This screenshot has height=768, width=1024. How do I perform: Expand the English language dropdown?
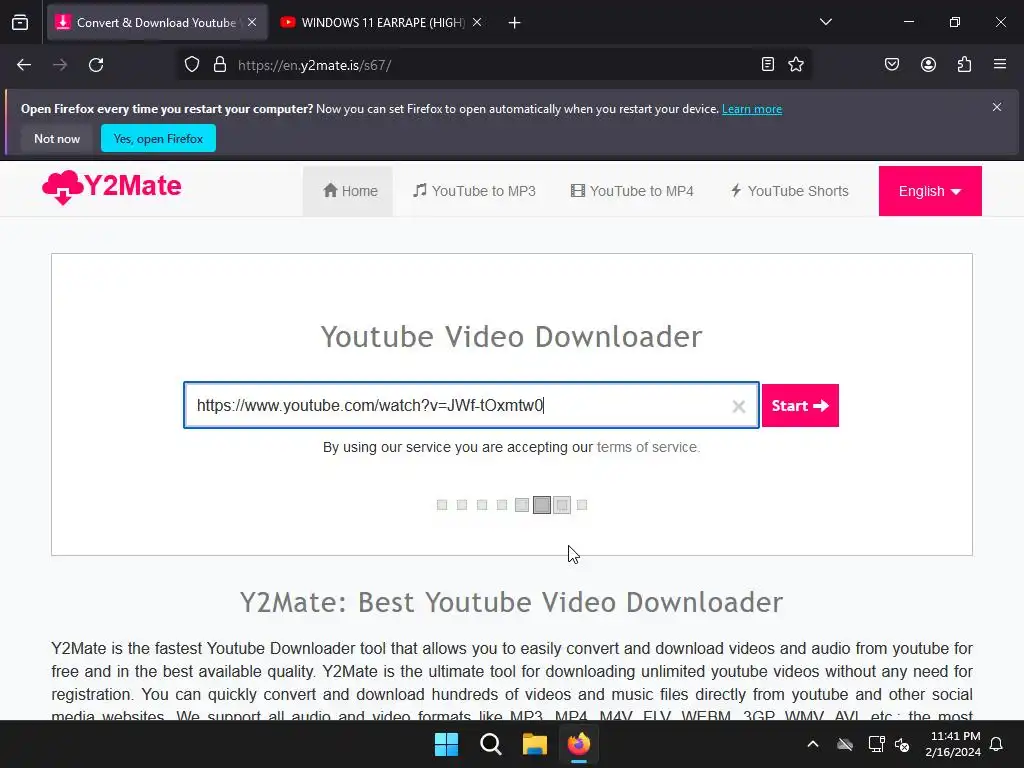coord(930,191)
